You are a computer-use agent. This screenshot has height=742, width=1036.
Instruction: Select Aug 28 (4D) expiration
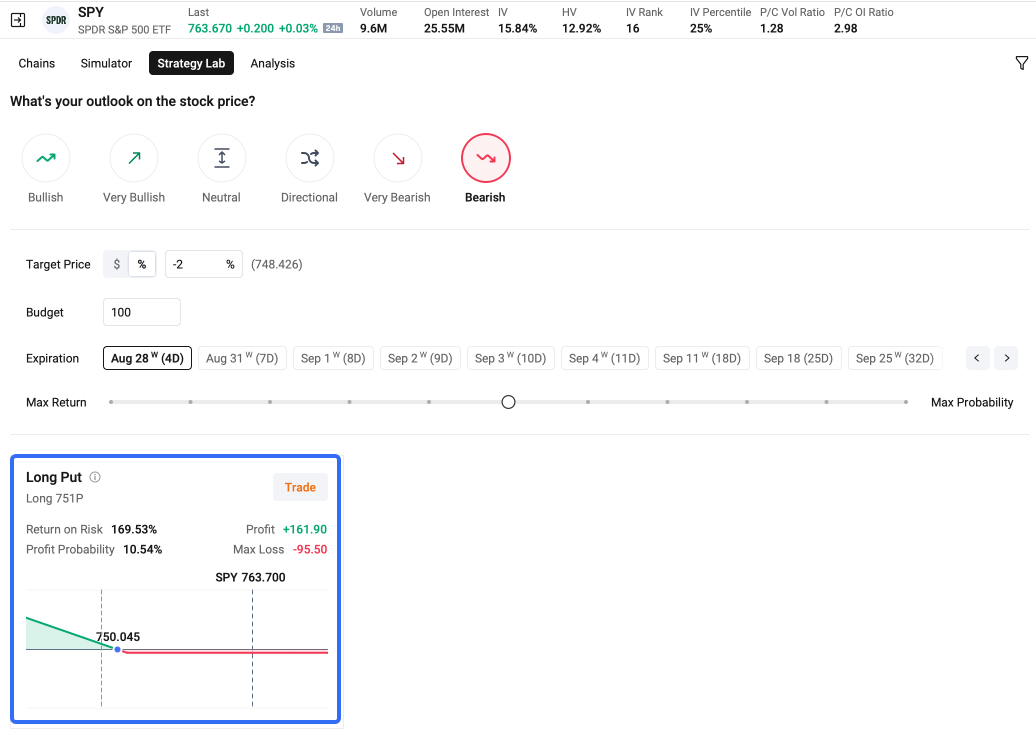(147, 358)
